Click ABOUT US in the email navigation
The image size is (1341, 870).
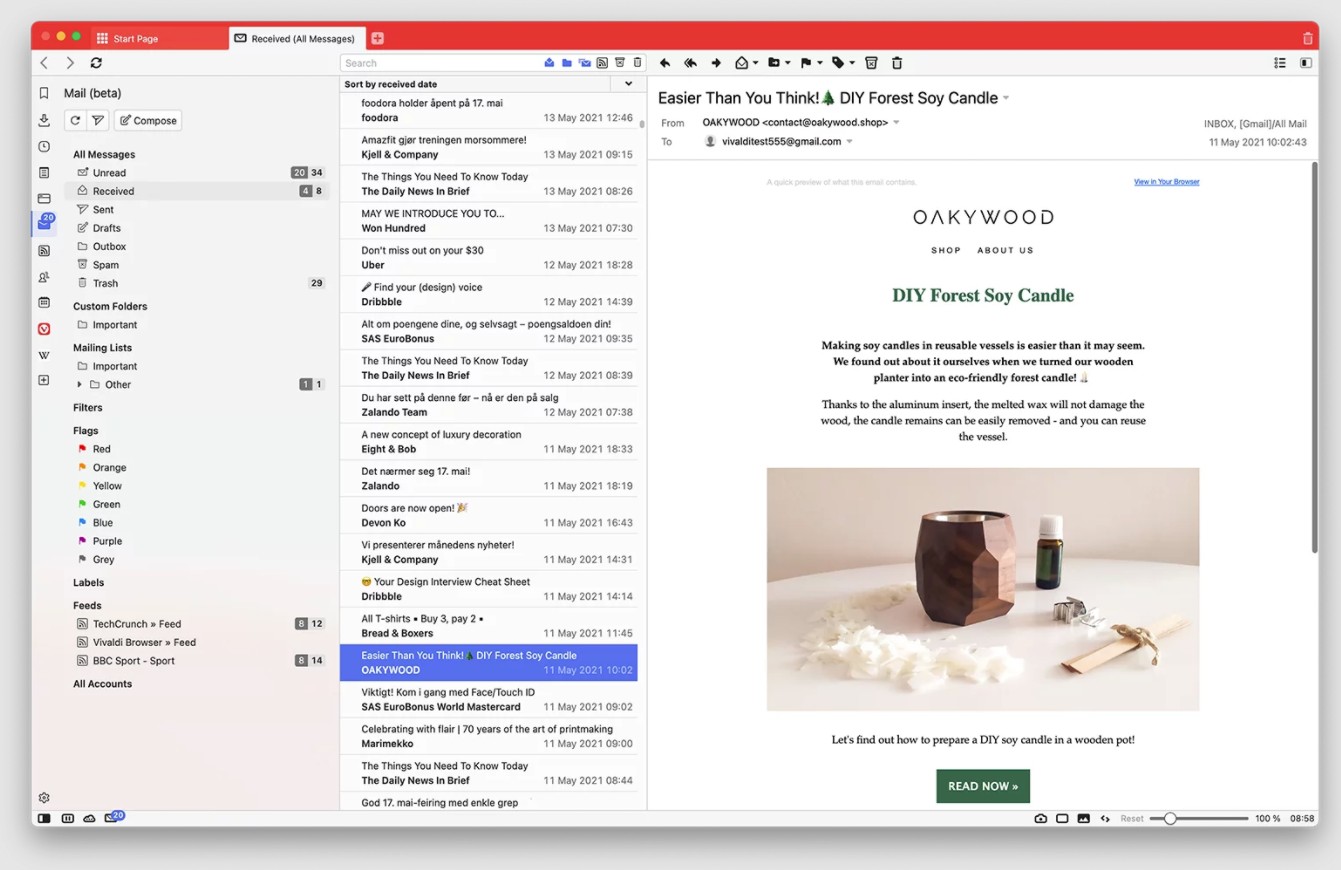click(x=1005, y=250)
